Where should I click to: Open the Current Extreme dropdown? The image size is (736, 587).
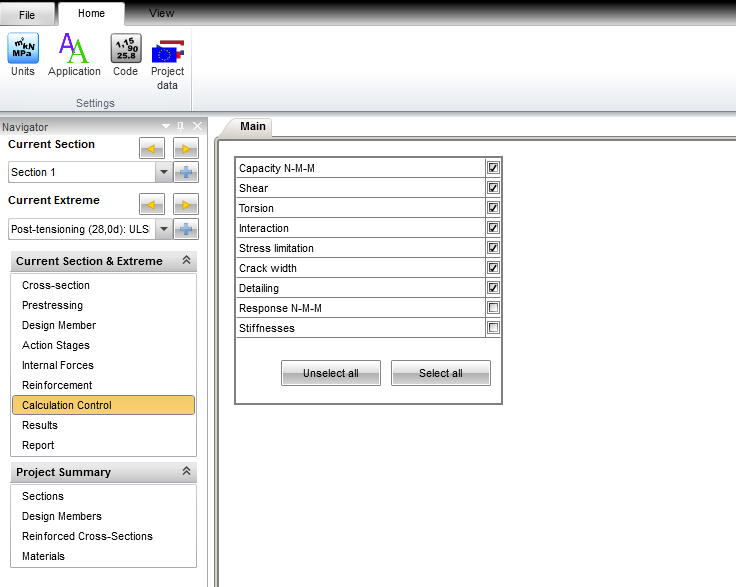coord(162,229)
